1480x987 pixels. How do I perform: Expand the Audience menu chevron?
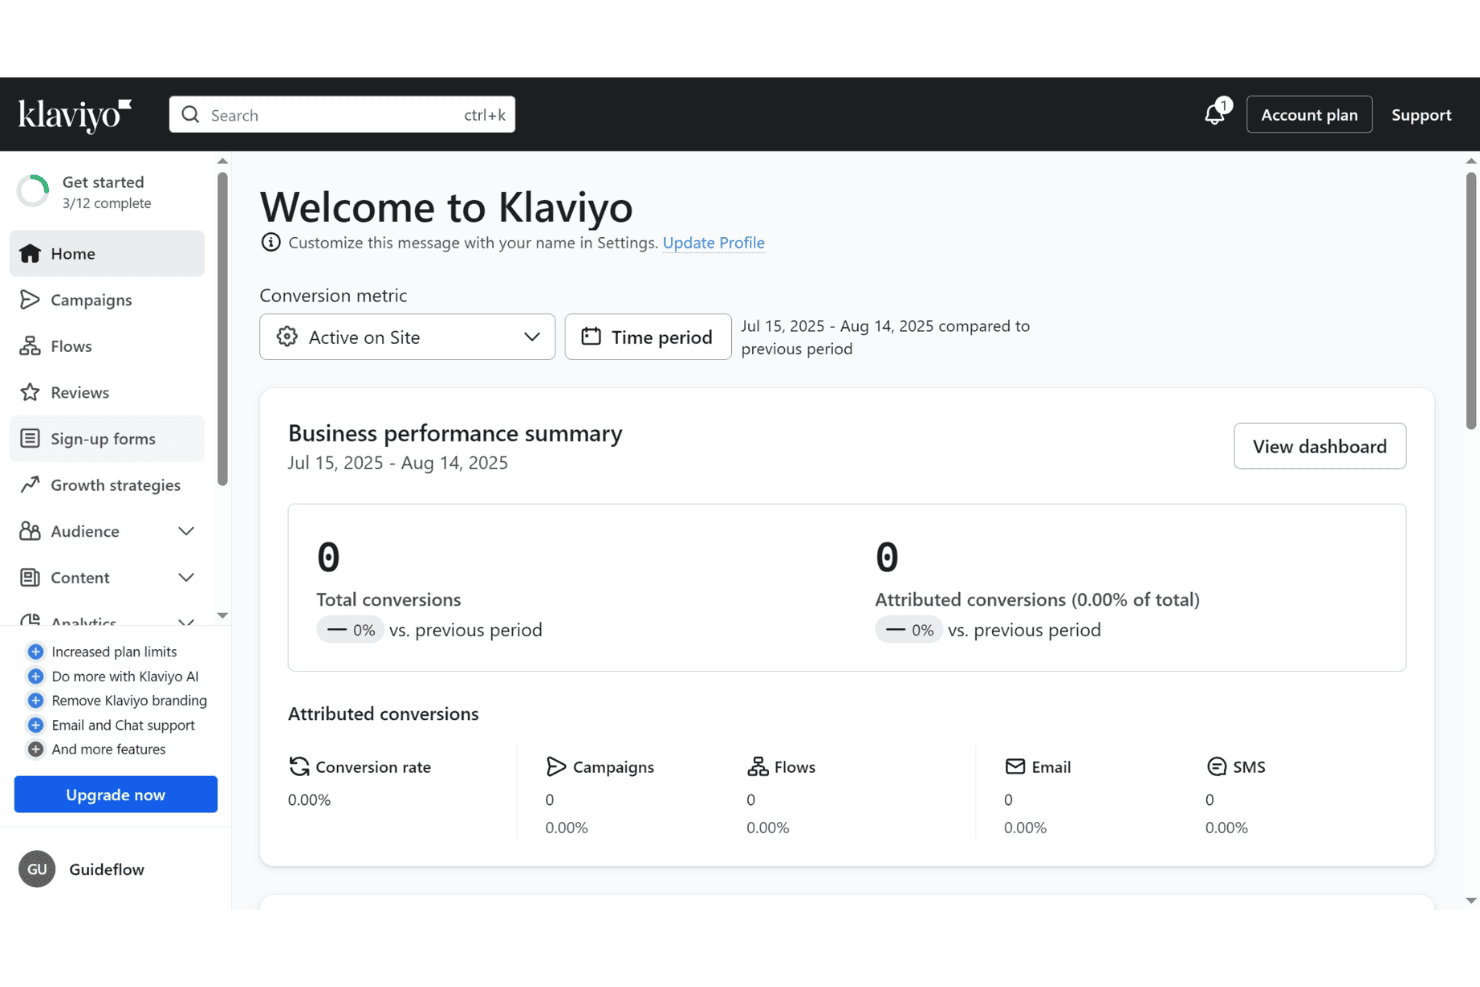click(x=186, y=531)
